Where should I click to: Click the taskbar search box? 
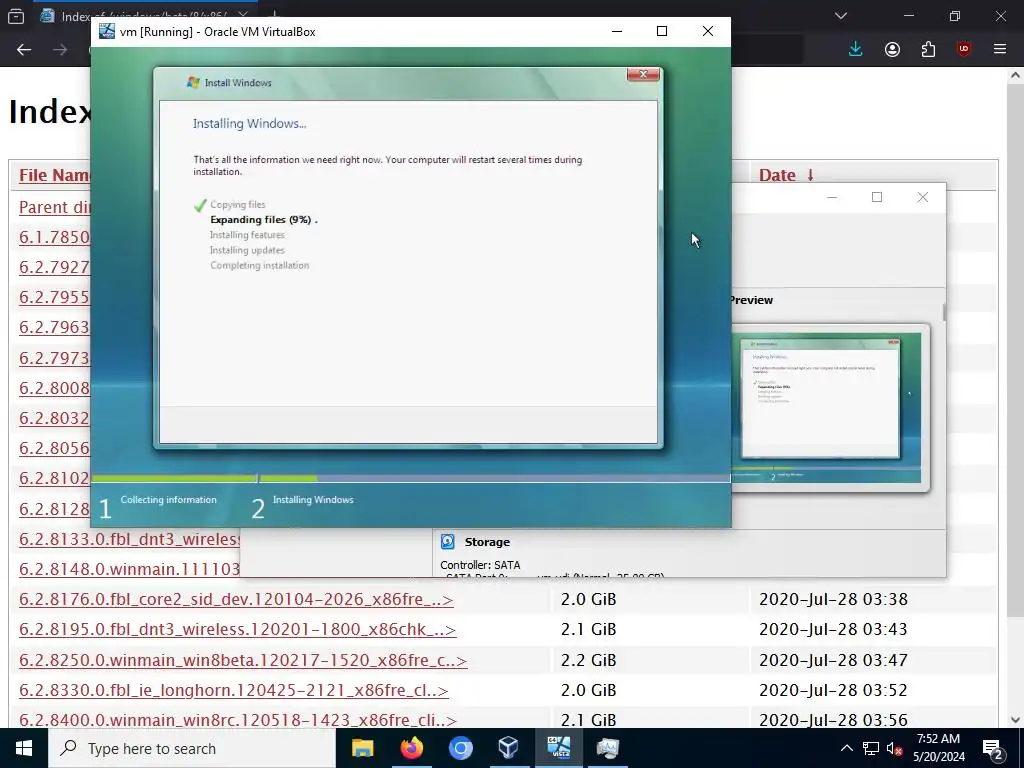(x=192, y=748)
